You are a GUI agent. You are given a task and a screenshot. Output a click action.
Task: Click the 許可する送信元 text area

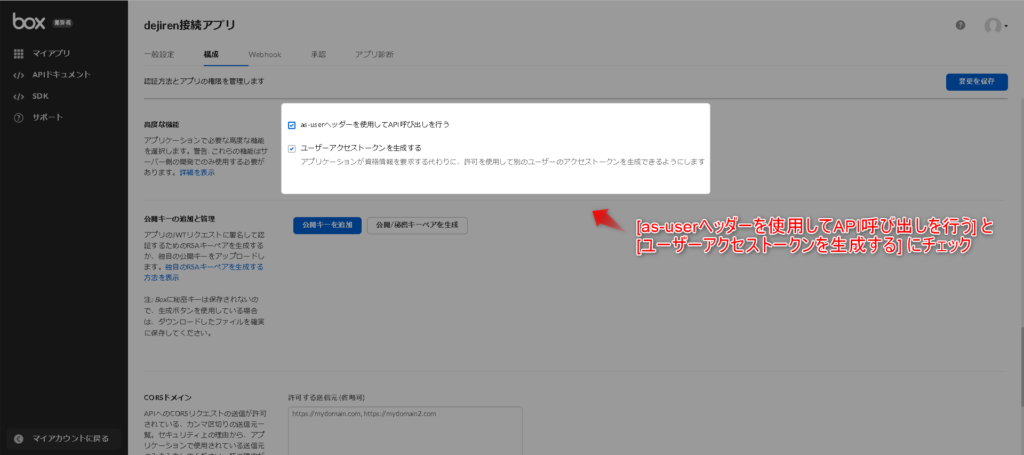click(405, 431)
